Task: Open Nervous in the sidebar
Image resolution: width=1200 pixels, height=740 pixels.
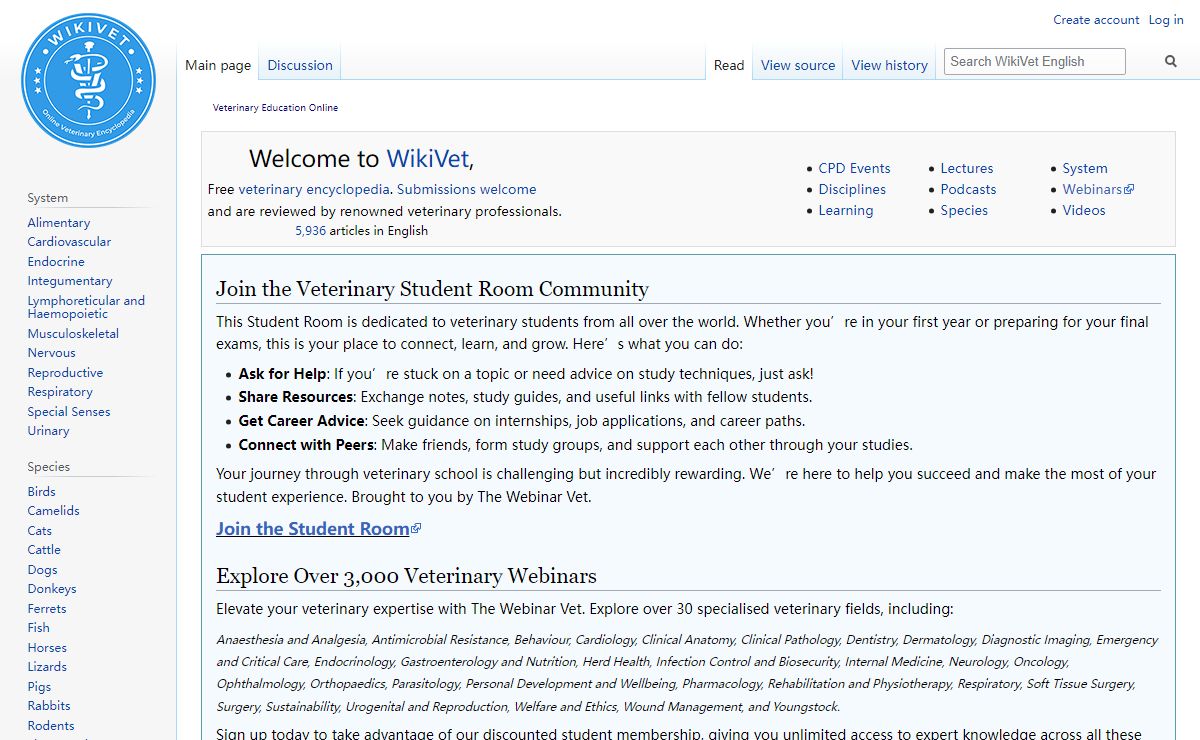Action: click(51, 353)
